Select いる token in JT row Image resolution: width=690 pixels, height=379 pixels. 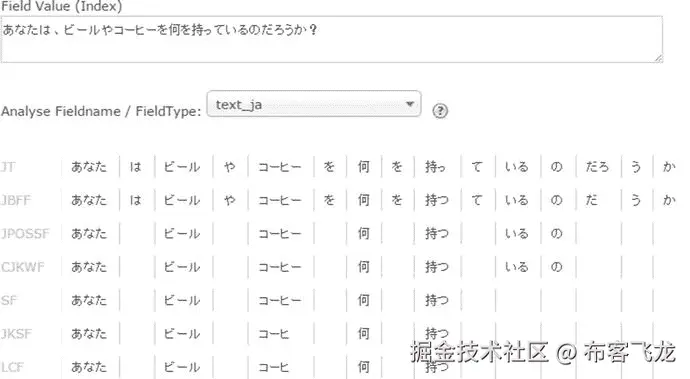[x=517, y=167]
